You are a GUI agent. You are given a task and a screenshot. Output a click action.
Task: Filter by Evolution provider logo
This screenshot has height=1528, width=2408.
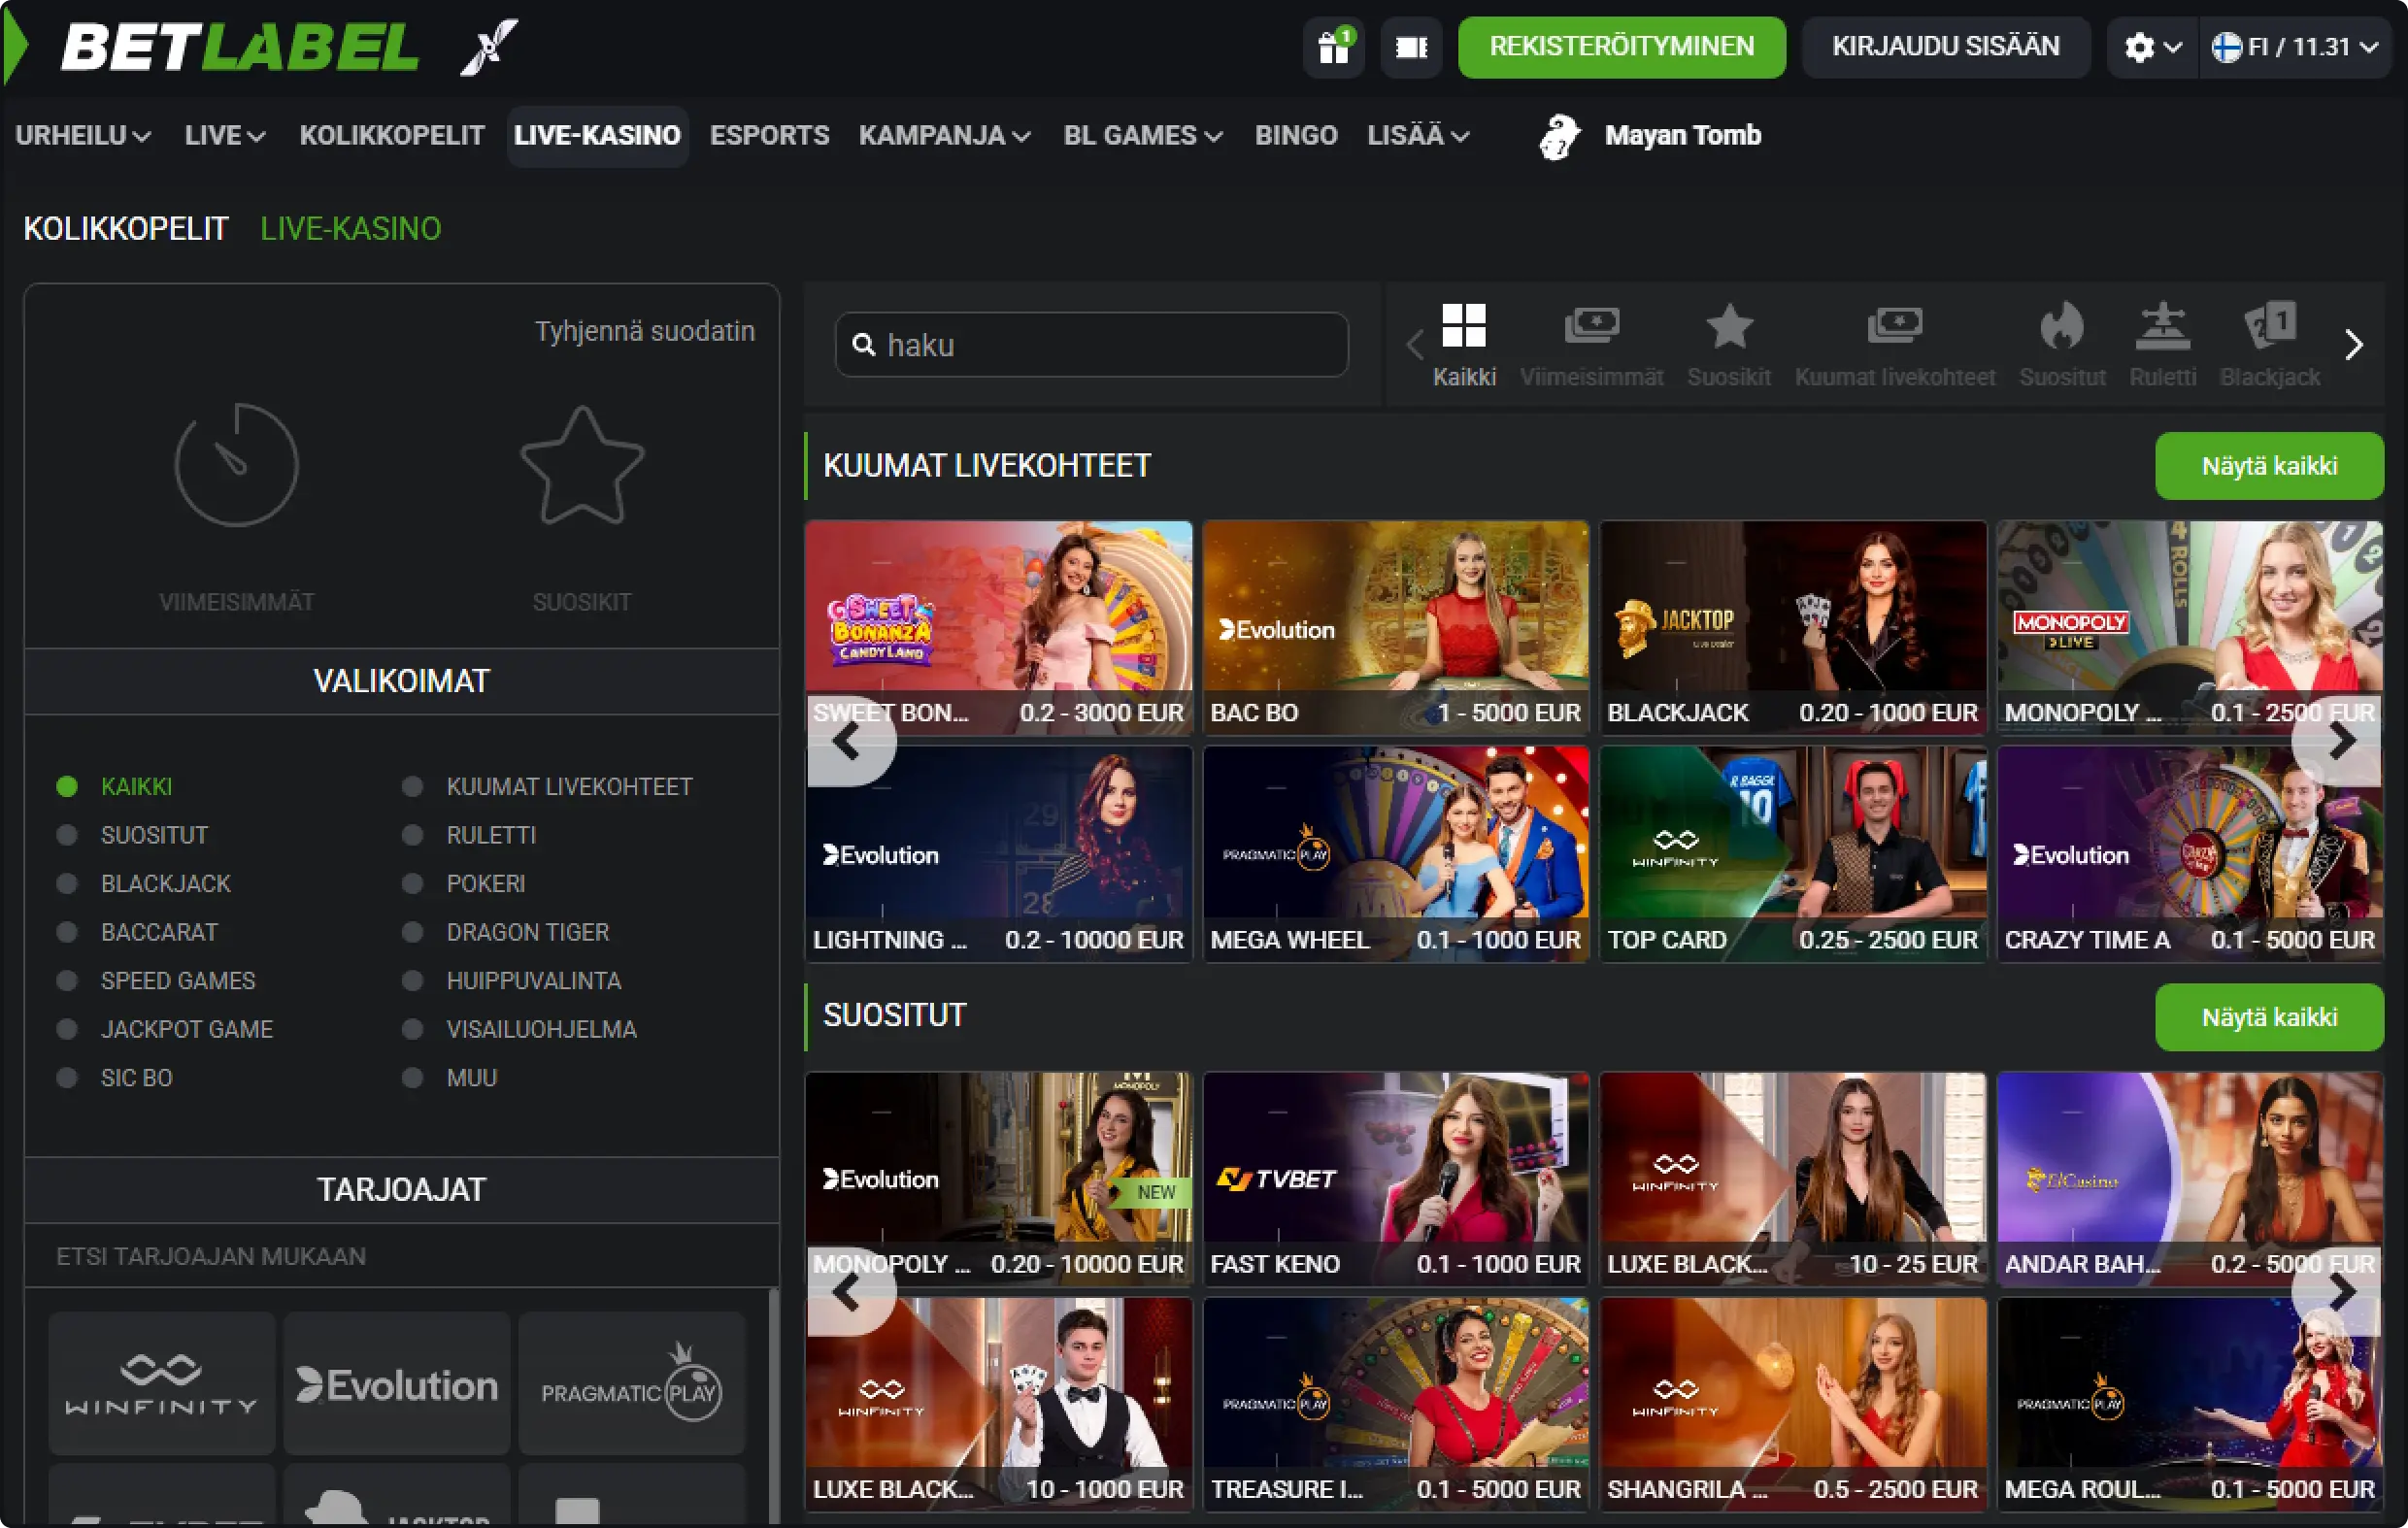397,1384
